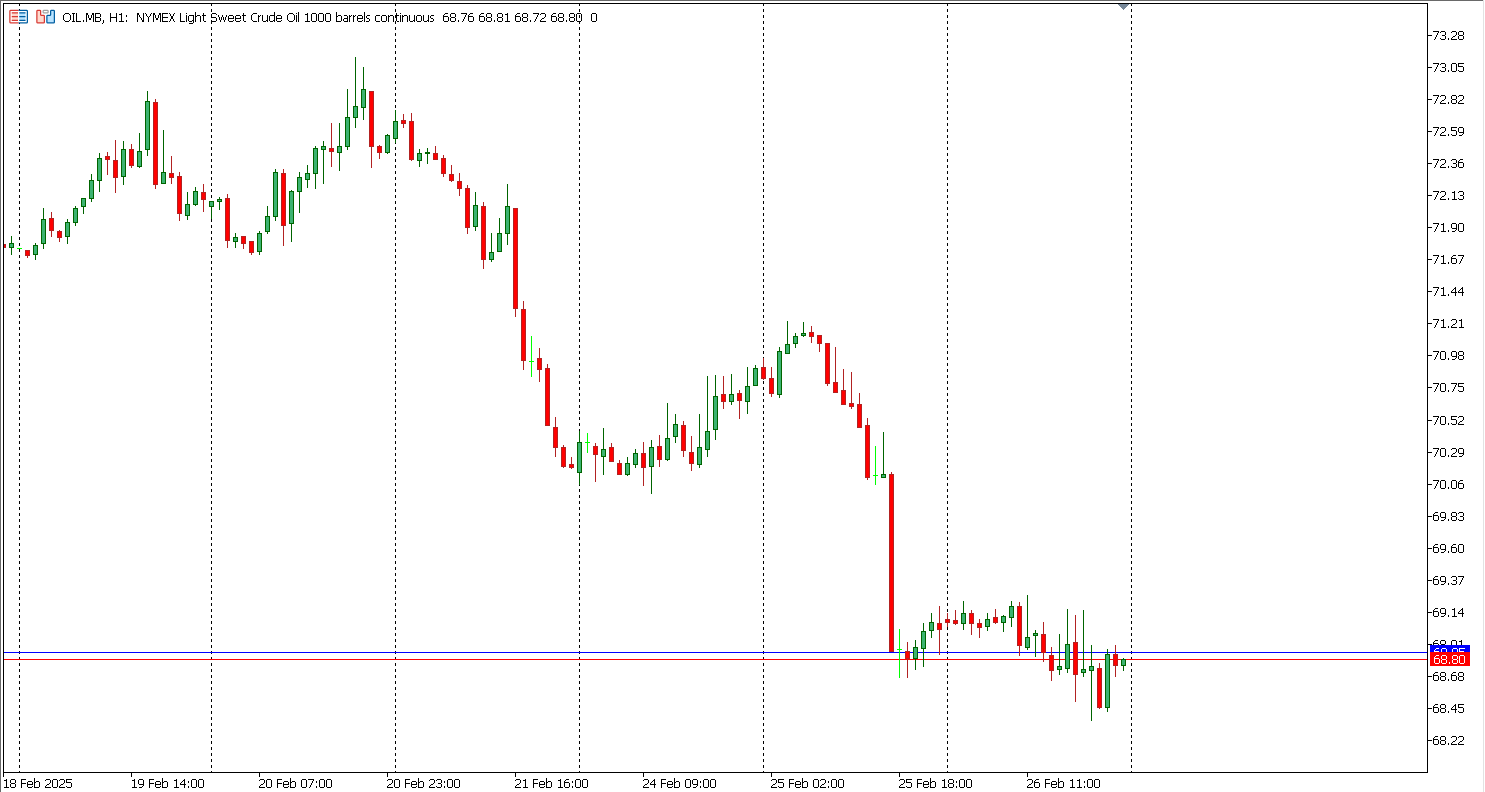Select the red 68.80 bid price tag

[x=1448, y=660]
